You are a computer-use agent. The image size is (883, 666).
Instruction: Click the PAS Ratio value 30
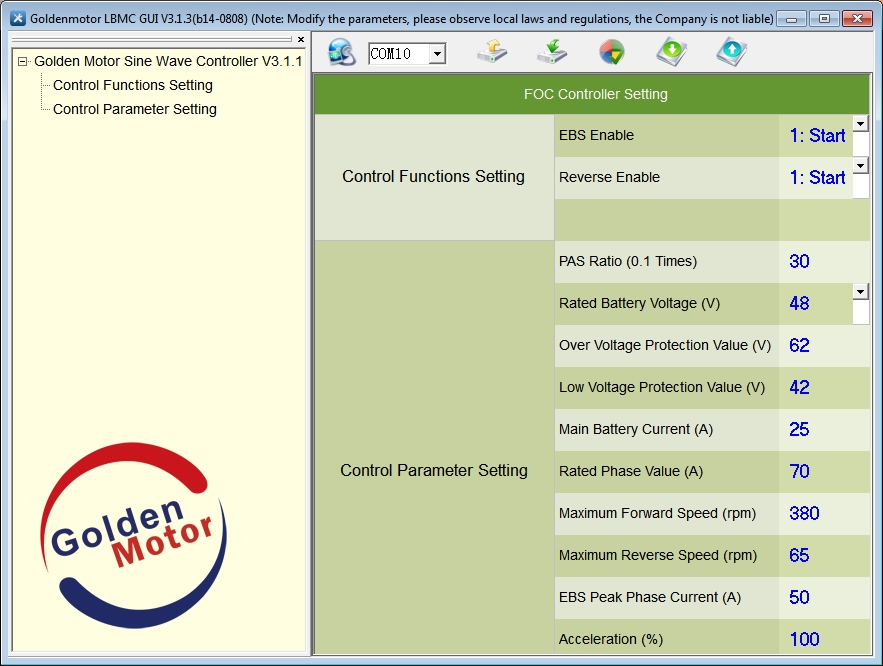pos(799,262)
